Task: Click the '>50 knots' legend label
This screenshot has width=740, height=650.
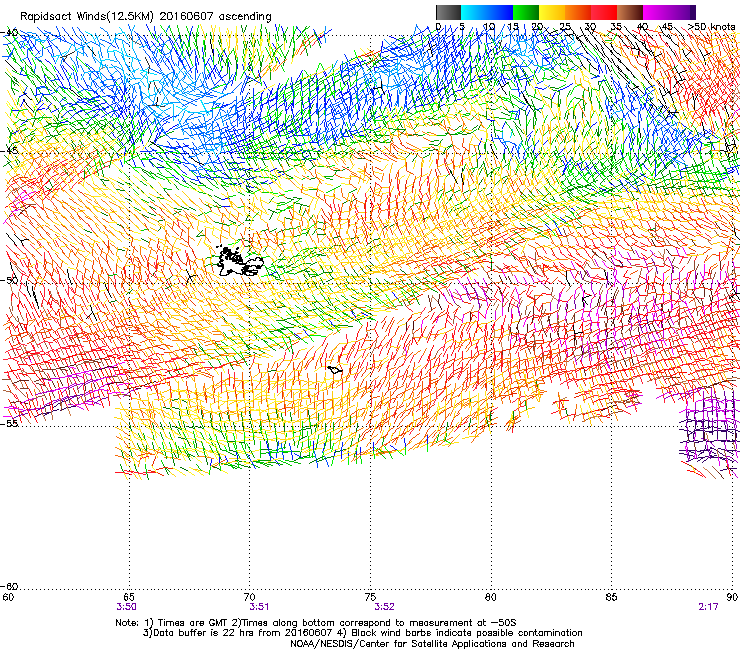Action: 712,27
